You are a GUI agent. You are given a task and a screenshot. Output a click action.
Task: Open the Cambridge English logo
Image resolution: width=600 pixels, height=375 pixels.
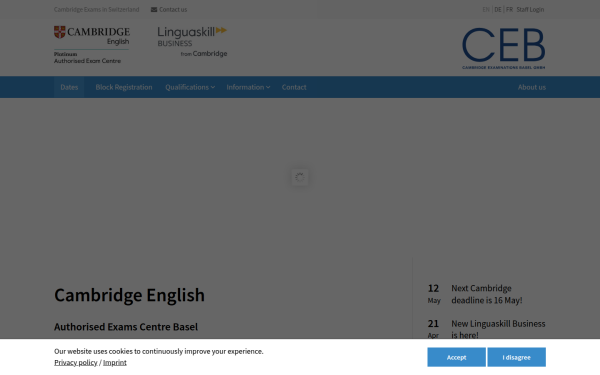click(x=92, y=45)
